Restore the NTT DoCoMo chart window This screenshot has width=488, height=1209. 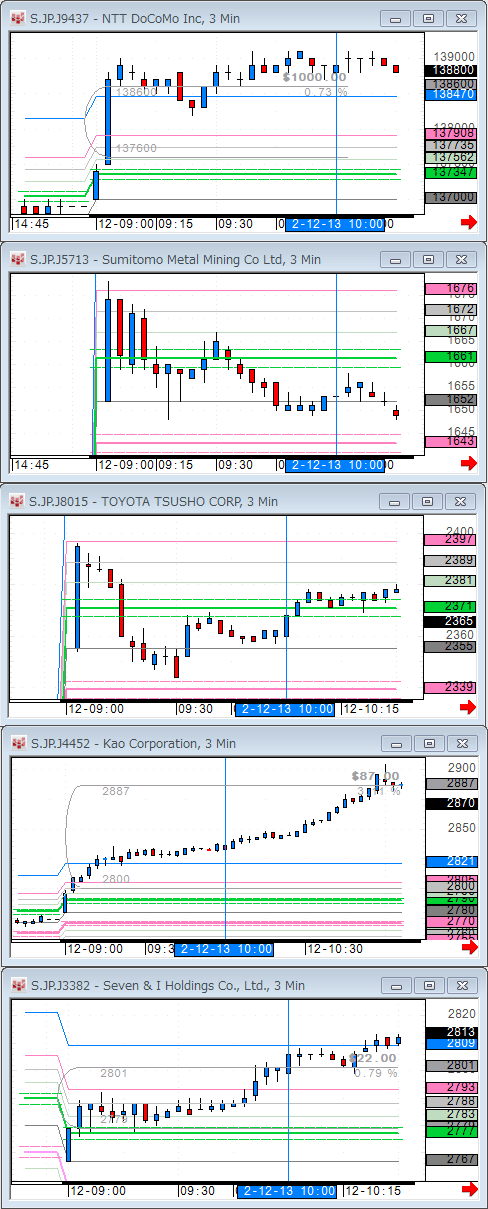pos(429,18)
